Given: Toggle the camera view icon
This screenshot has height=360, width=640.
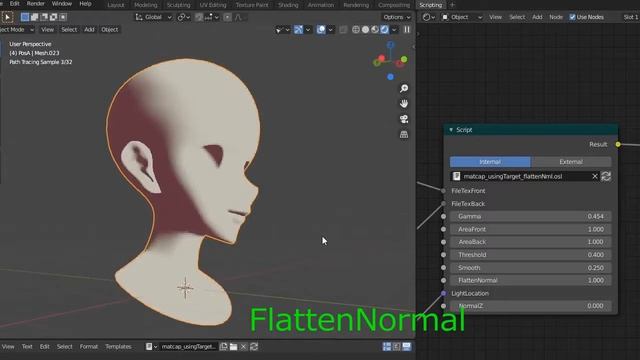Looking at the screenshot, I should 404,119.
